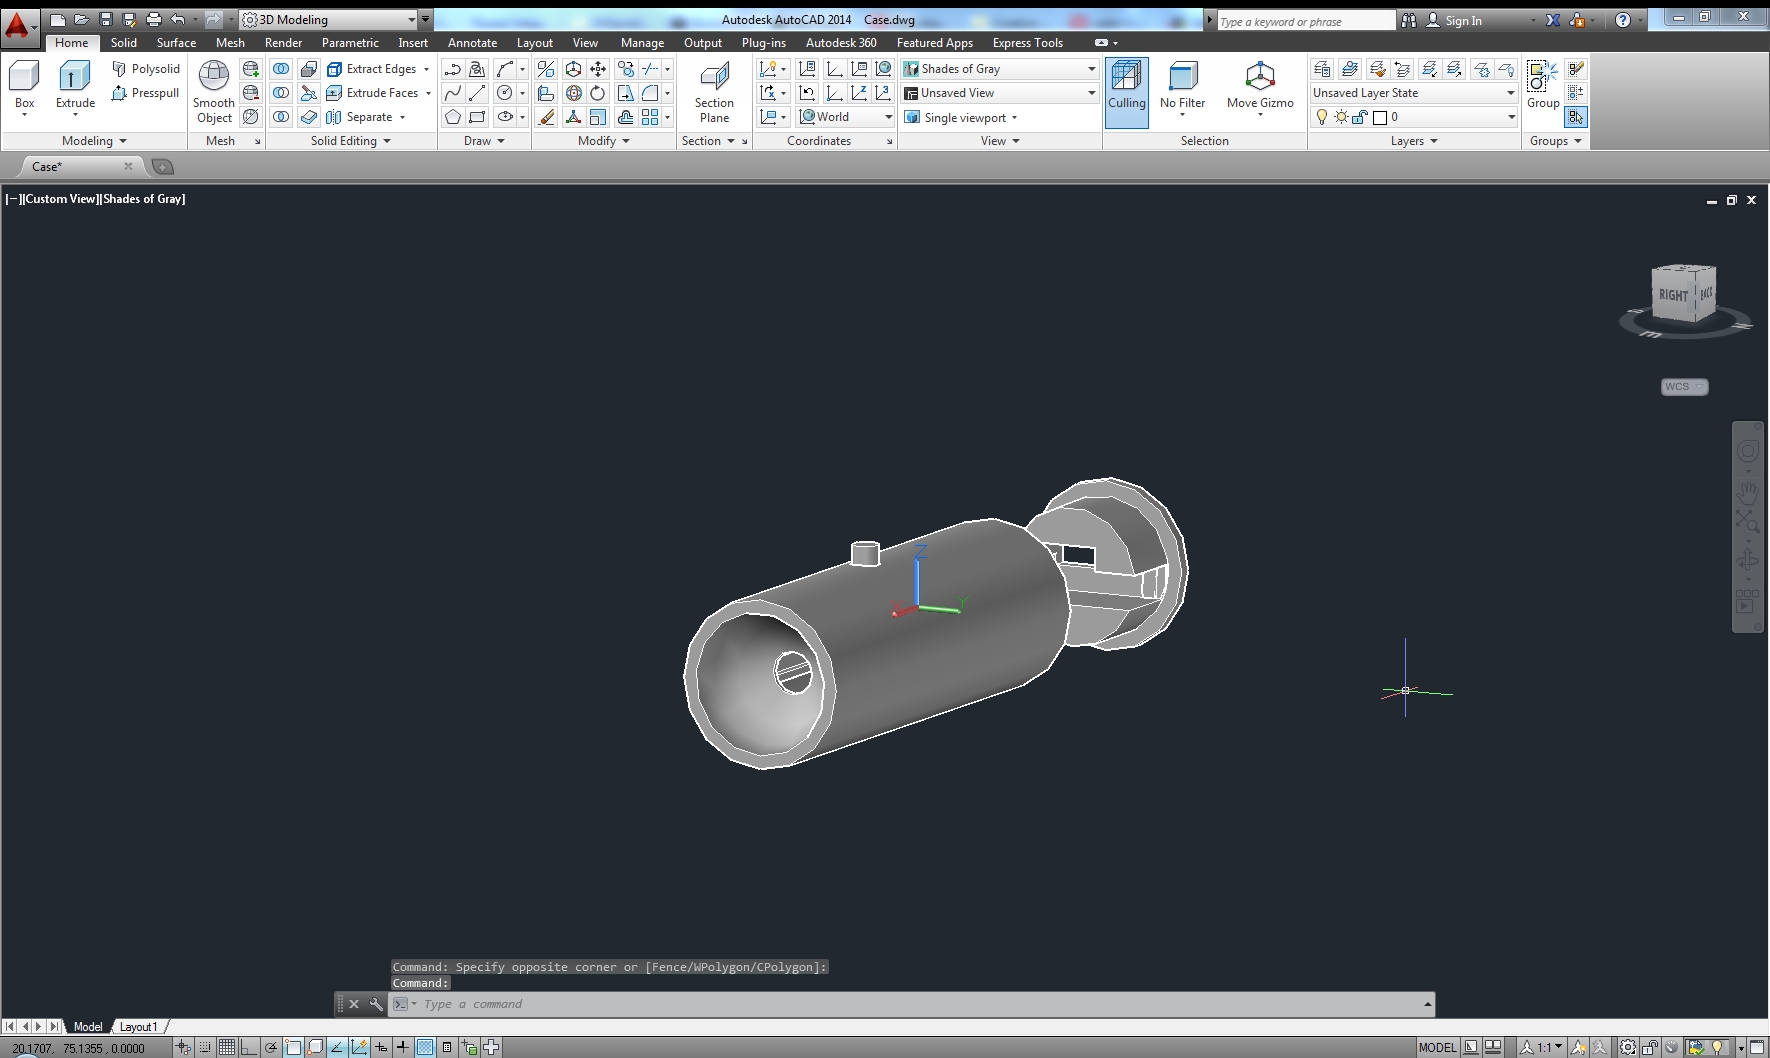Open the Unsaved Layer State dropdown
Screen dimensions: 1770x1058
click(1414, 93)
